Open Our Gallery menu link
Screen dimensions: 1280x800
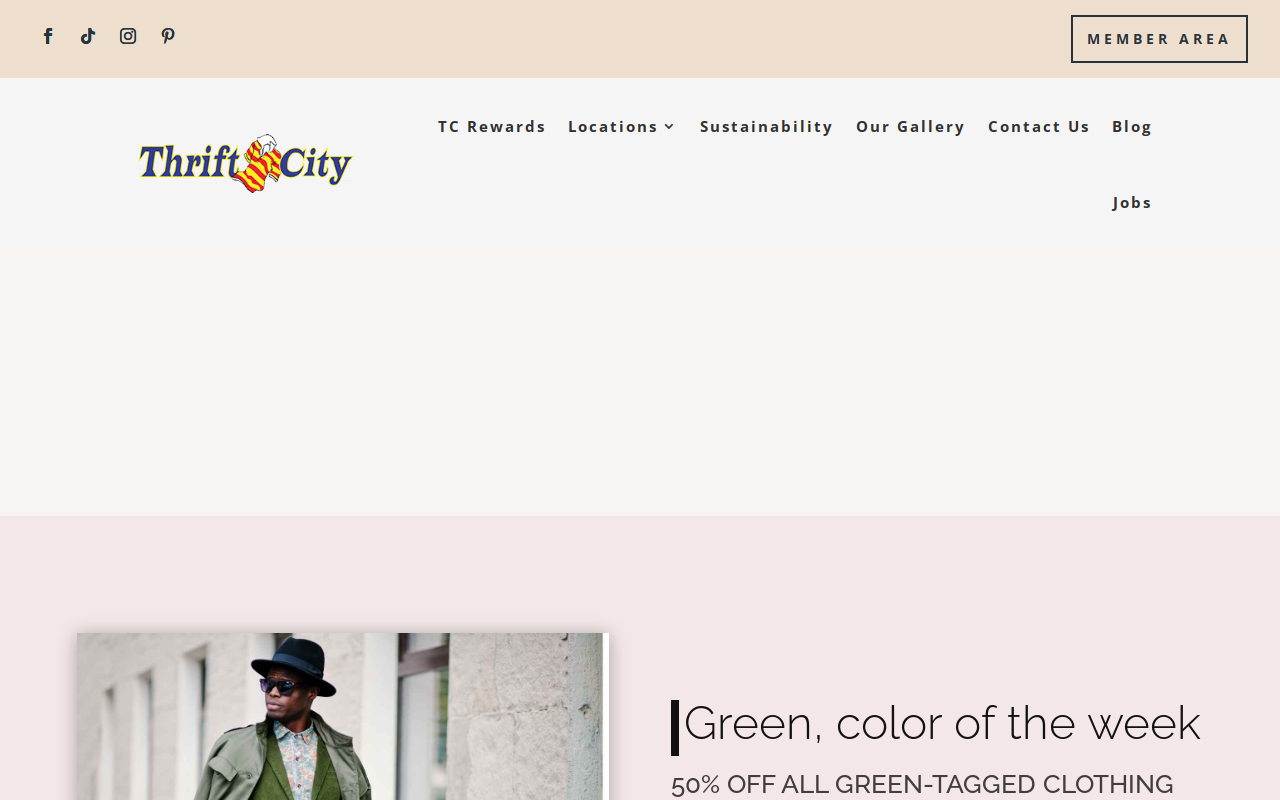[910, 126]
